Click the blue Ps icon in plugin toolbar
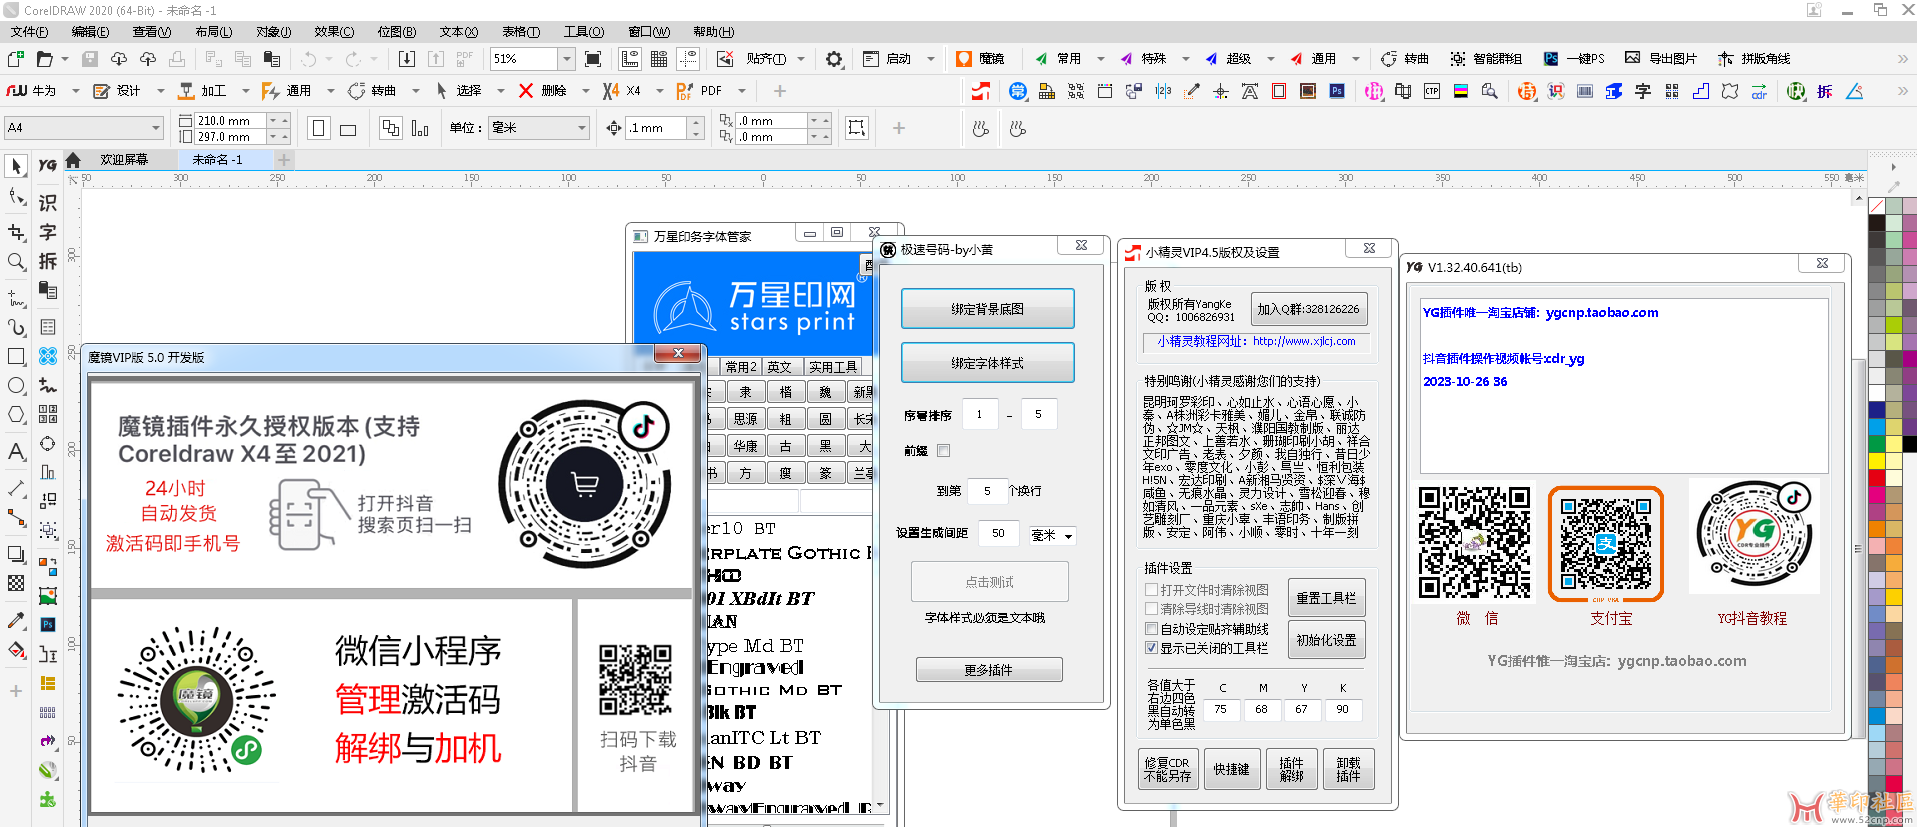 [1337, 91]
